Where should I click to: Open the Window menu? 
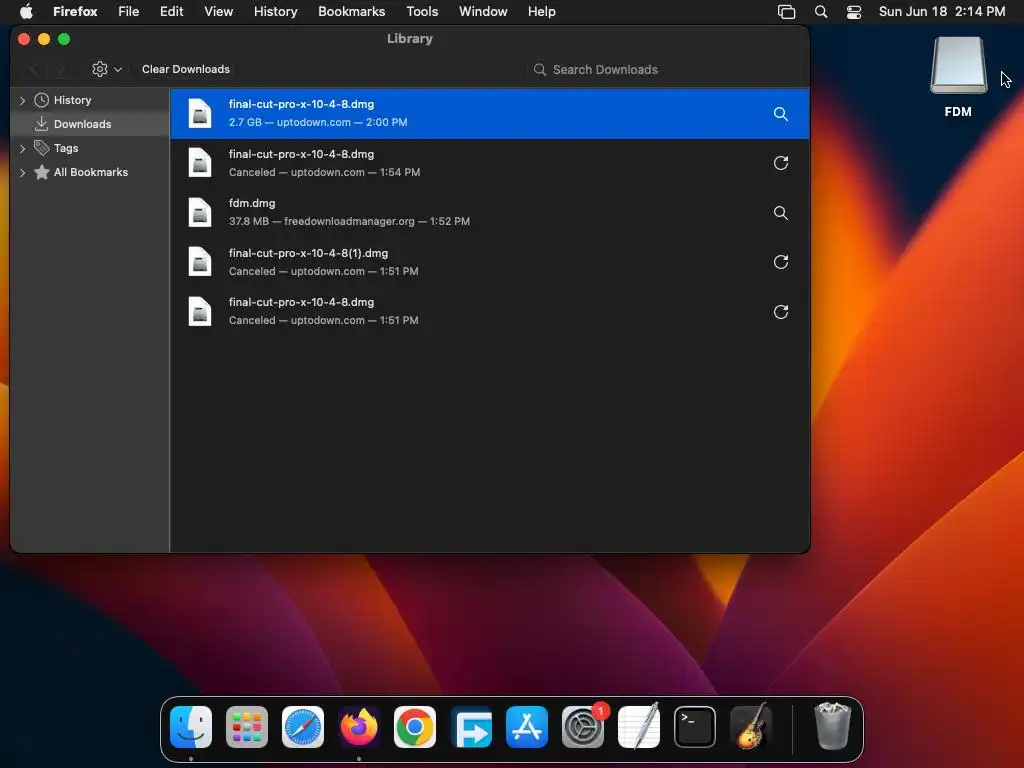tap(483, 12)
